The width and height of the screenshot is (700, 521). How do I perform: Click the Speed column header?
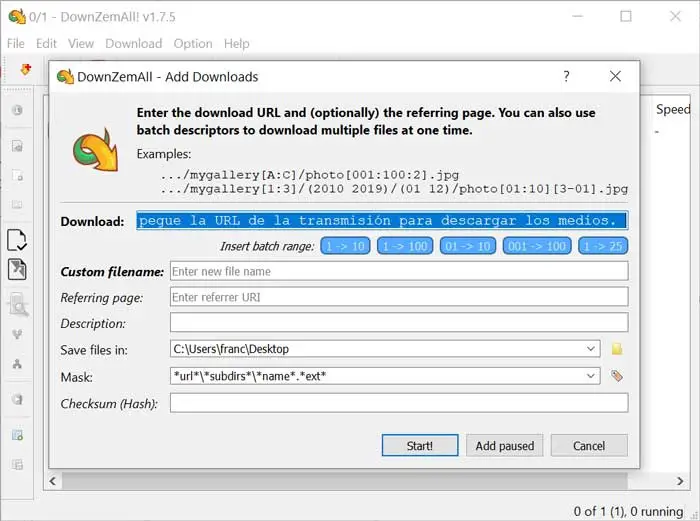click(x=673, y=109)
